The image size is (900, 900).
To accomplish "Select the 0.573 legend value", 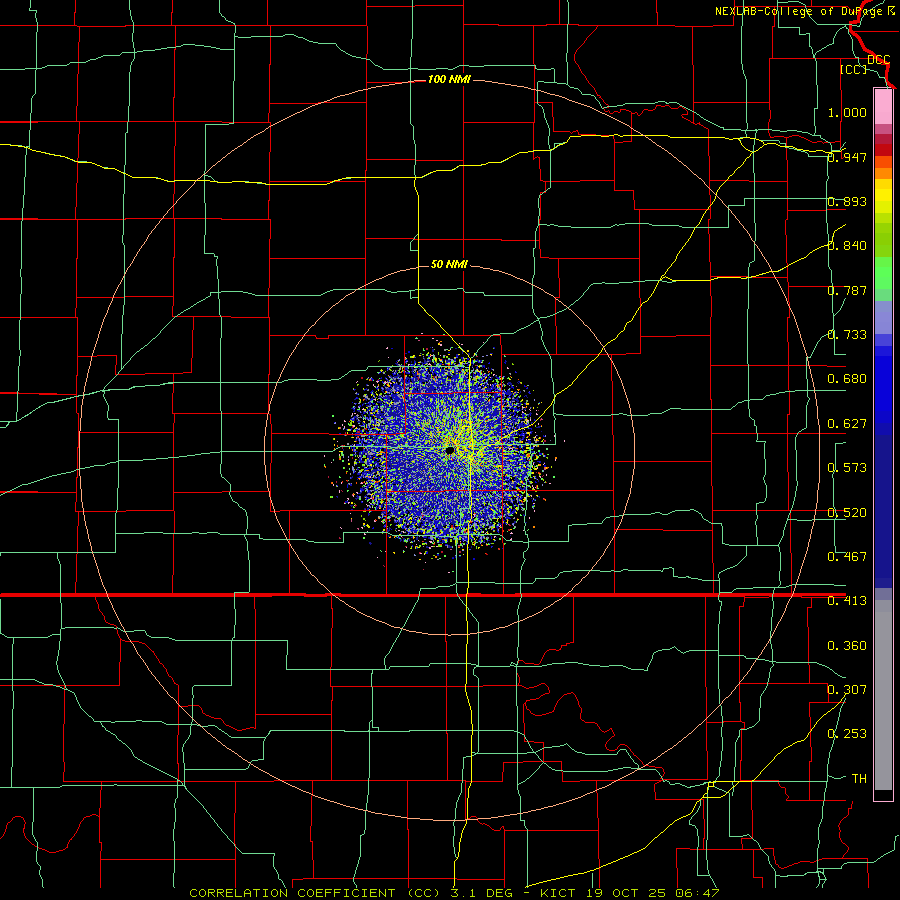I will (x=847, y=468).
